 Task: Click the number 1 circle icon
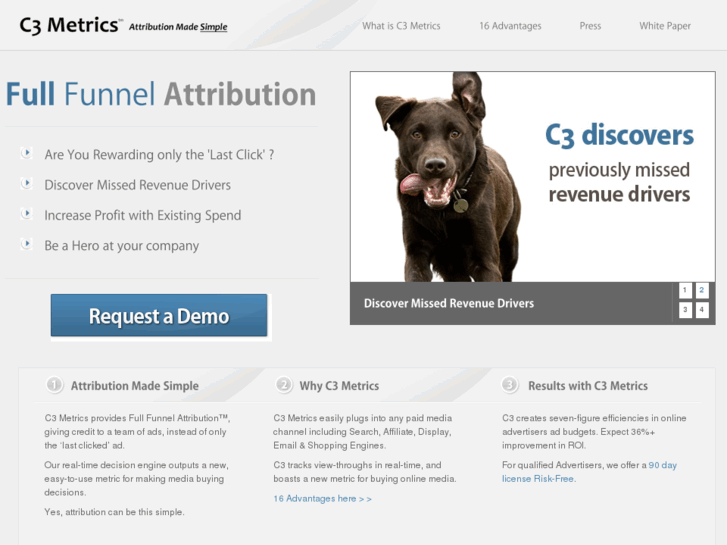[x=54, y=385]
